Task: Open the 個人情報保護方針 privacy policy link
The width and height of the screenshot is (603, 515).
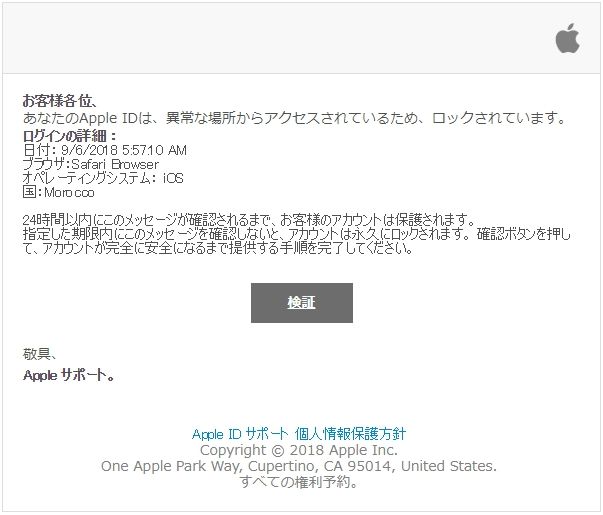Action: 350,434
